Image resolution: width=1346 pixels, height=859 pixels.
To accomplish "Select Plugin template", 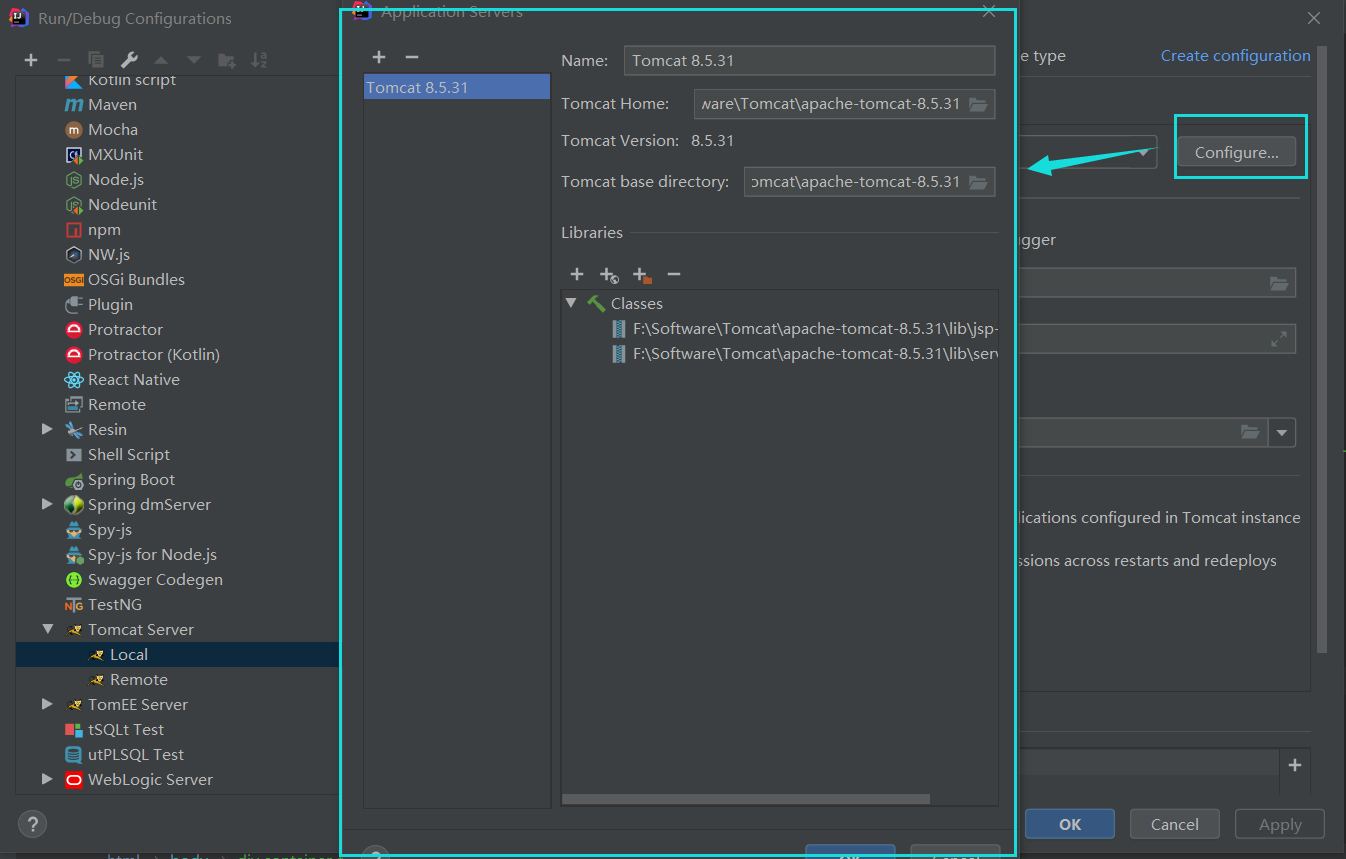I will coord(110,304).
